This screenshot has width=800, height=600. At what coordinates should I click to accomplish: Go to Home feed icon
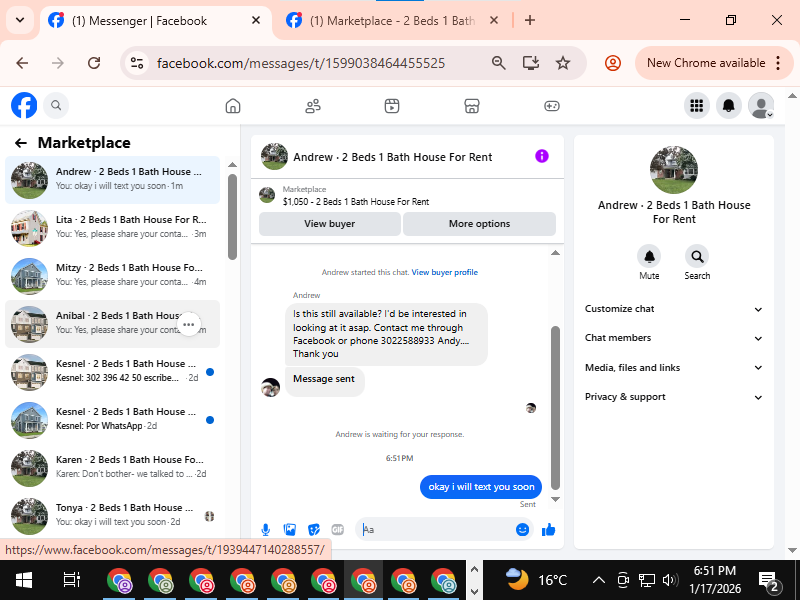[233, 106]
